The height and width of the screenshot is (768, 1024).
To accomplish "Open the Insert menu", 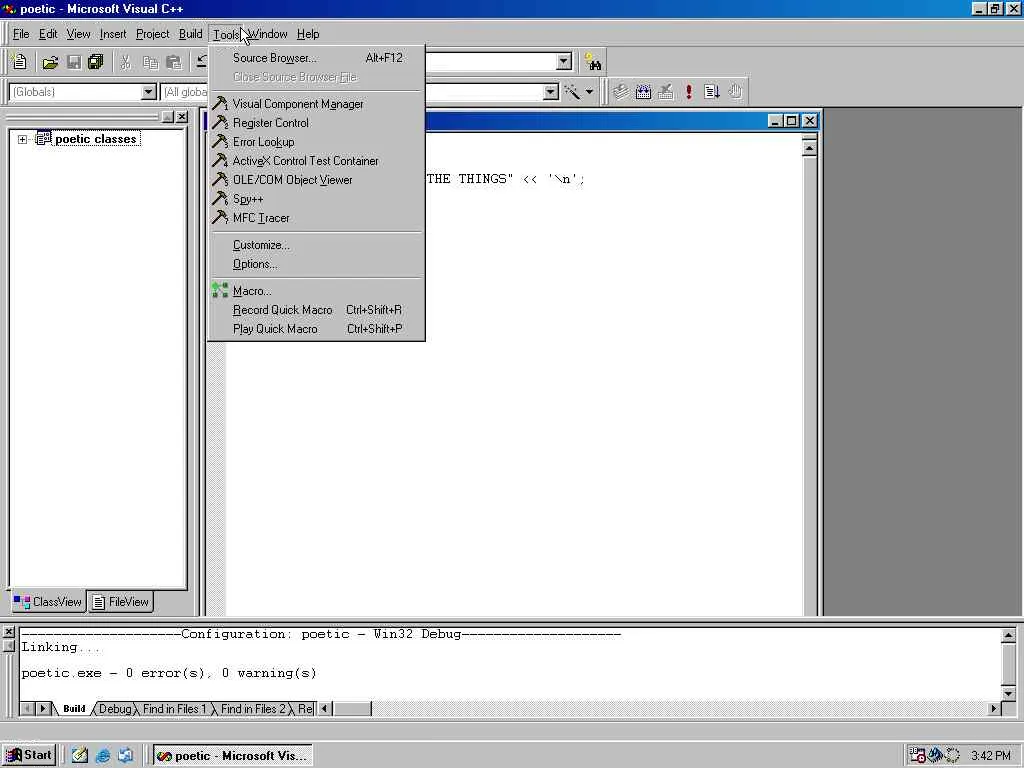I will pyautogui.click(x=113, y=34).
